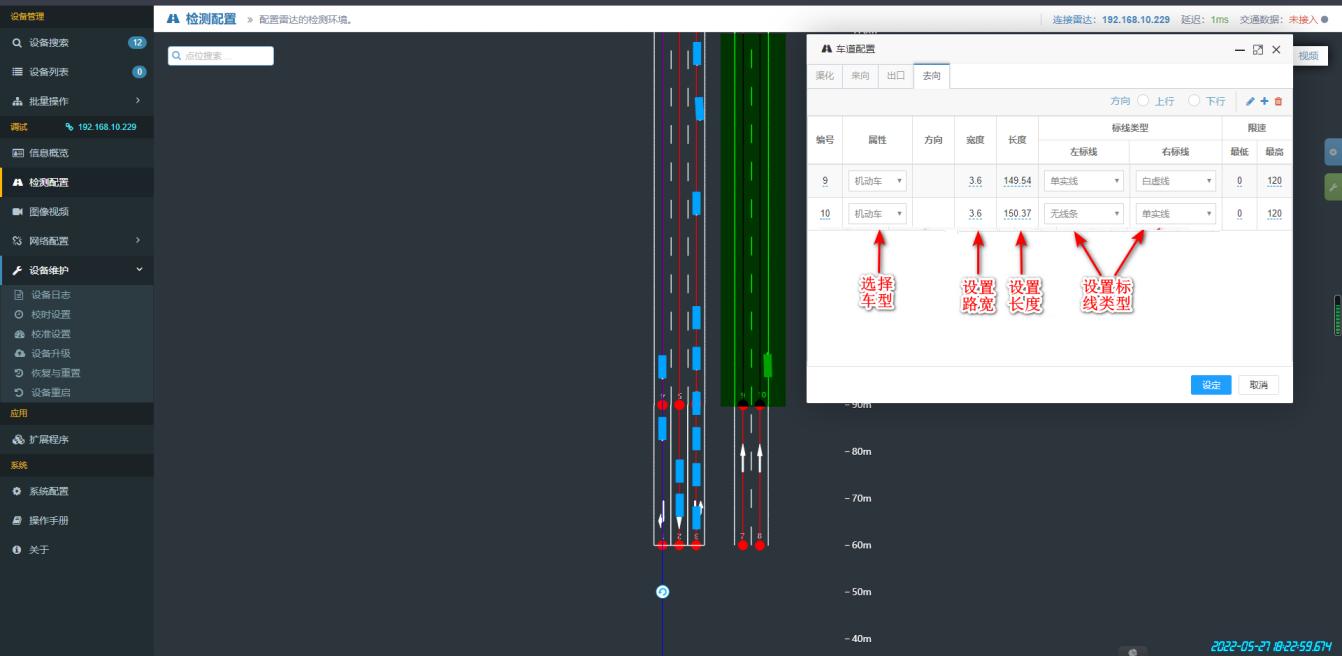Open 左标线 dropdown for lane 10
This screenshot has height=656, width=1342.
pos(1084,214)
